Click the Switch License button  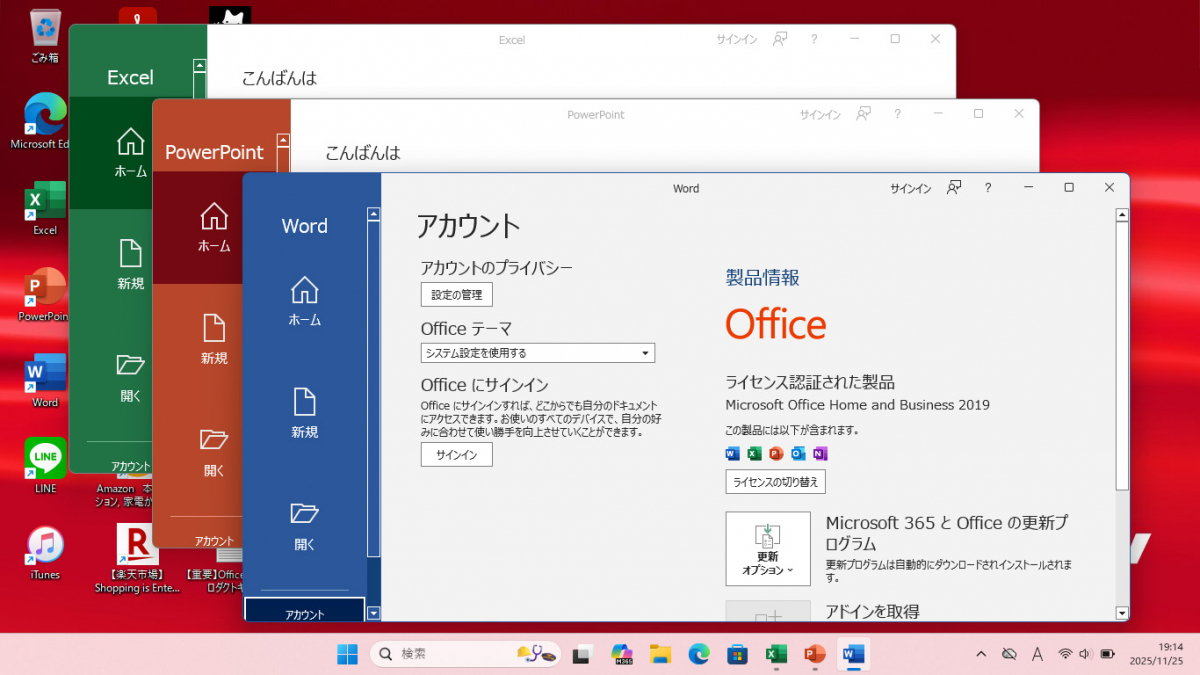tap(775, 482)
